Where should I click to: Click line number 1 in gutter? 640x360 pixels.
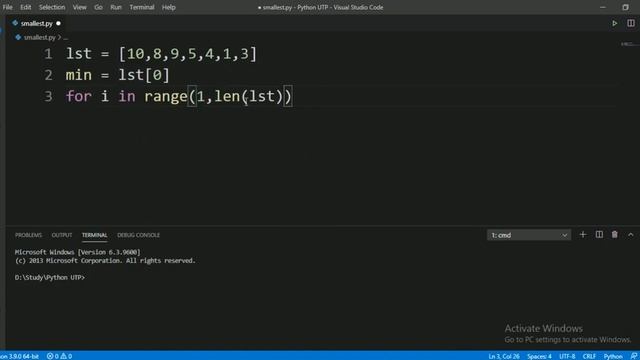click(x=48, y=54)
